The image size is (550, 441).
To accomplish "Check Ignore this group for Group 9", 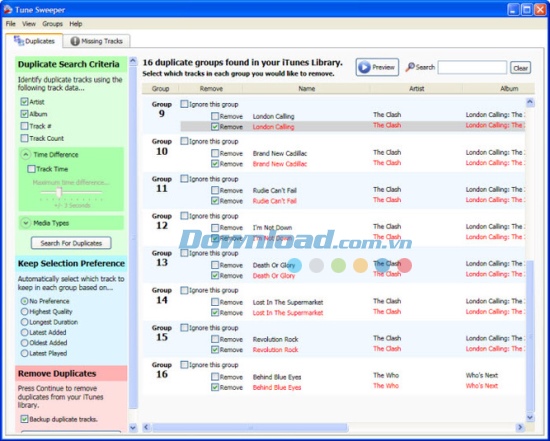I will click(x=184, y=104).
